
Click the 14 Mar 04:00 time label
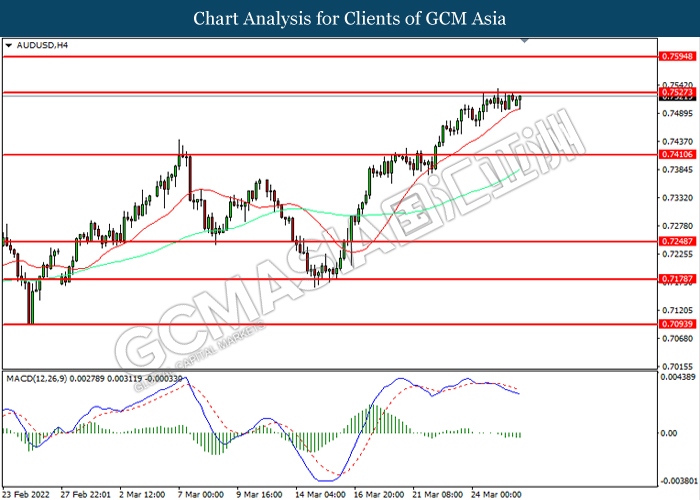click(321, 494)
